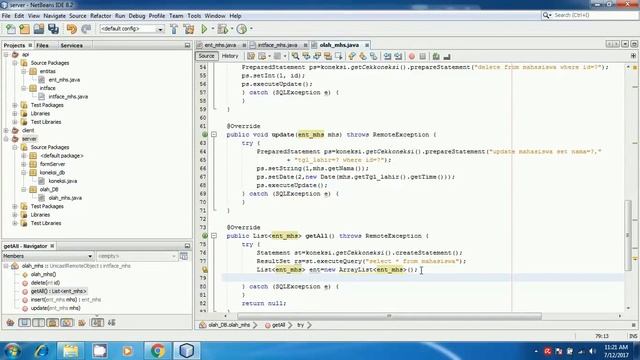The image size is (640, 360).
Task: Click the Save All toolbar icon
Action: coord(53,29)
